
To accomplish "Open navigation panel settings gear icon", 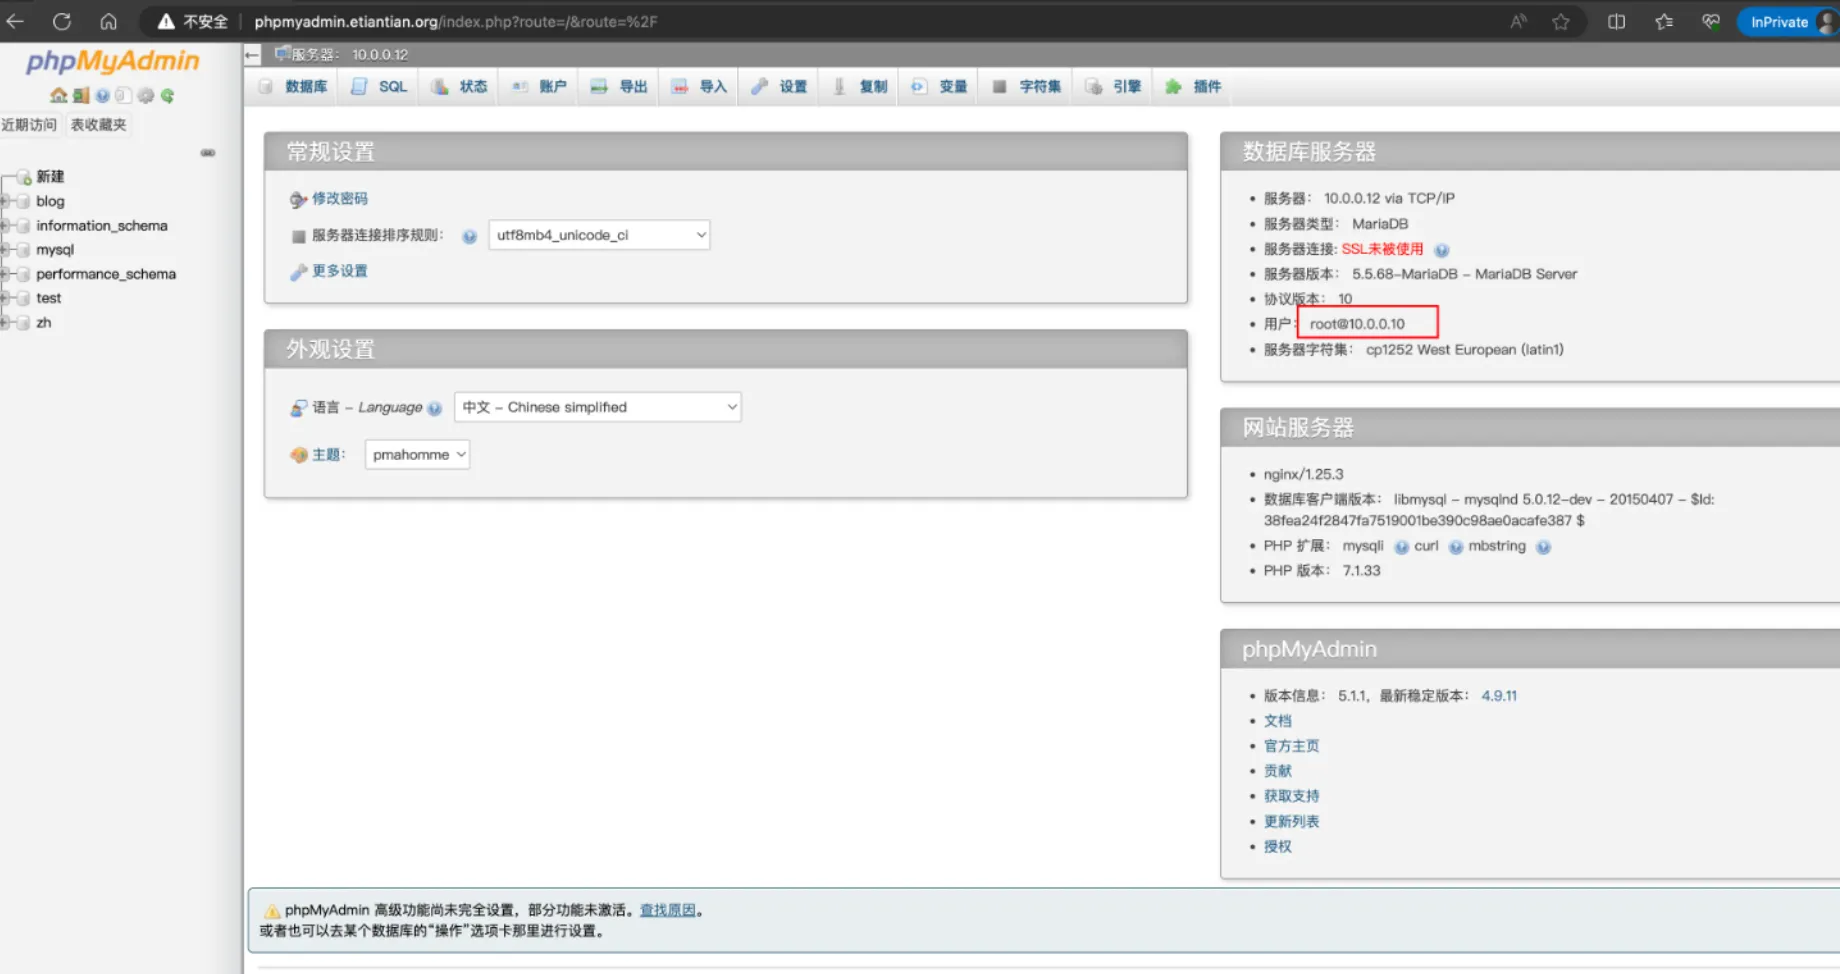I will point(146,96).
